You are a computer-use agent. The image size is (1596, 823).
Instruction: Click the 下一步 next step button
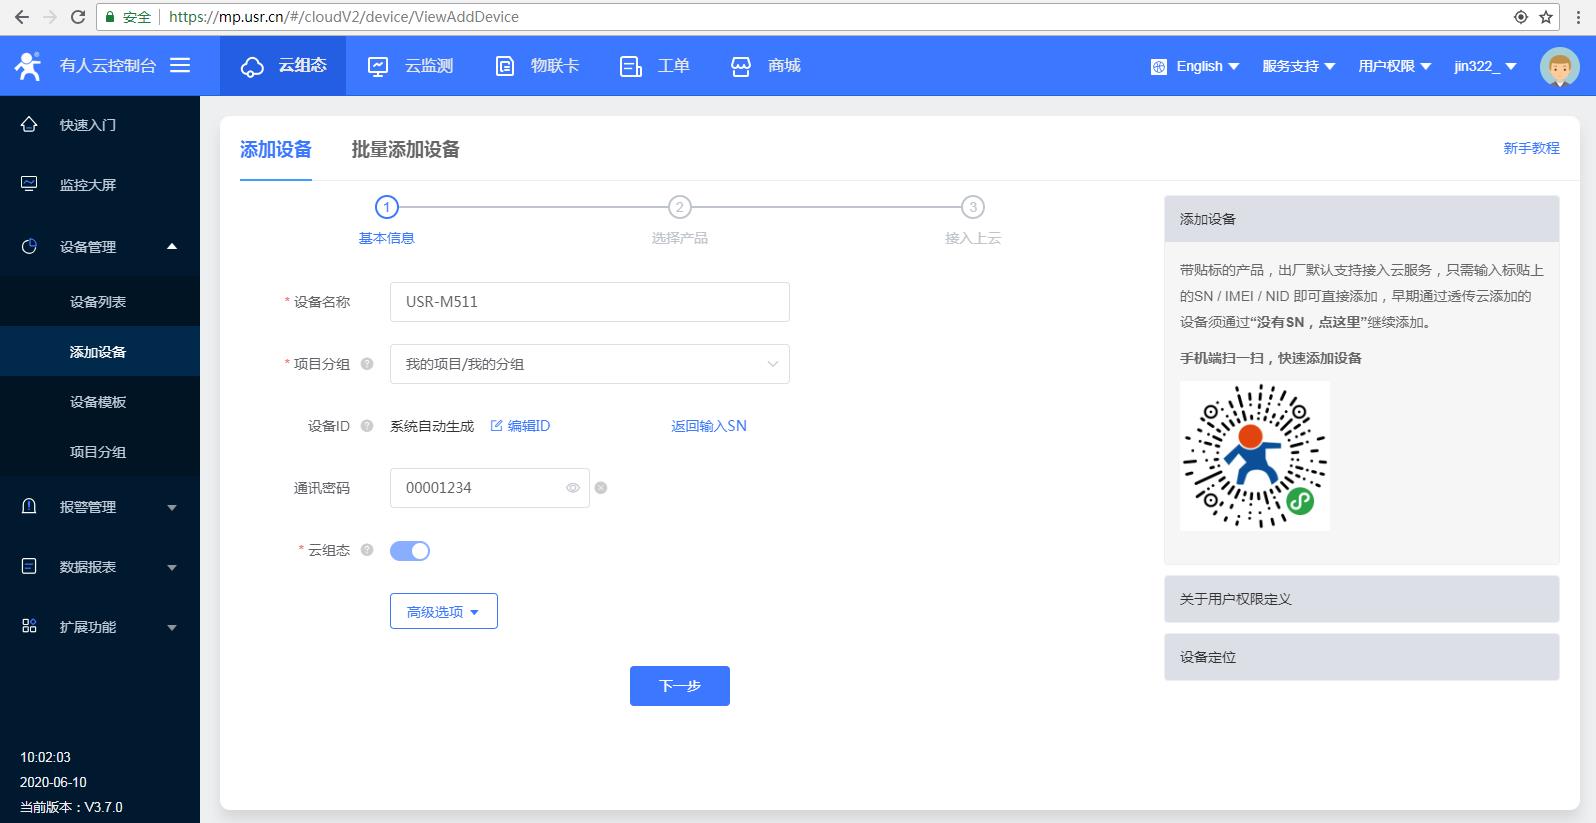tap(679, 686)
